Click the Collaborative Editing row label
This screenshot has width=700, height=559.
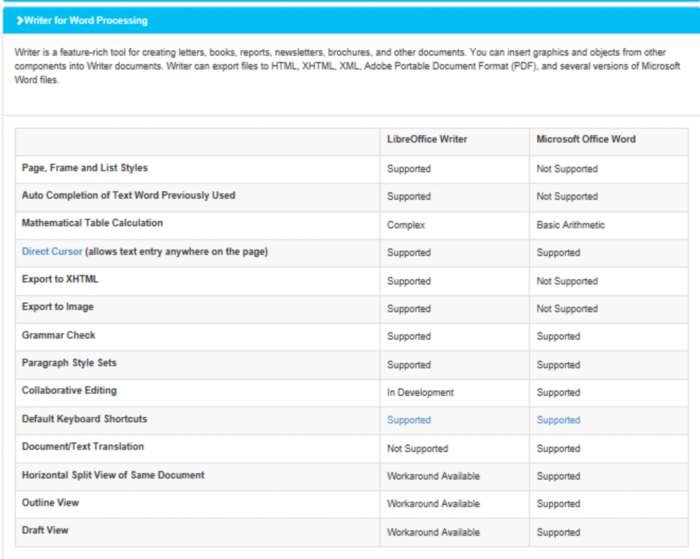tap(69, 391)
